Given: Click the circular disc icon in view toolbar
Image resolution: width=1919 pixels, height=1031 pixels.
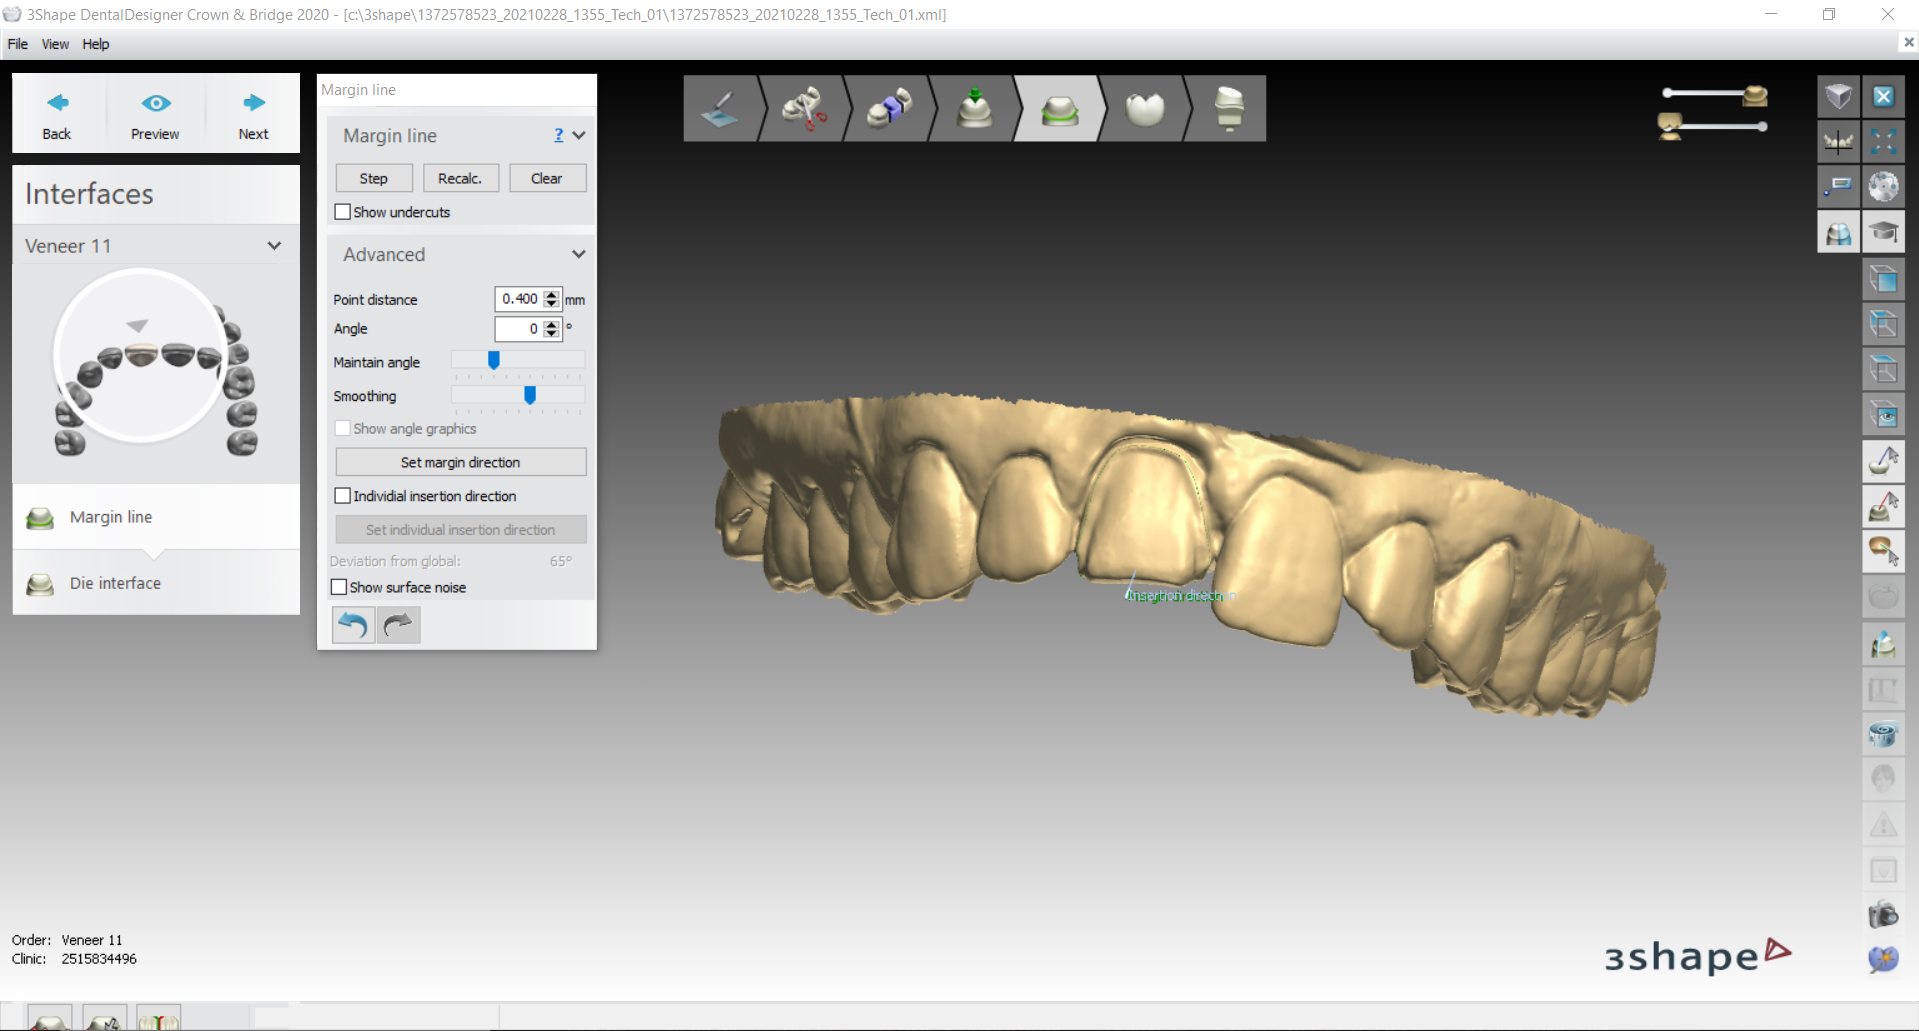Looking at the screenshot, I should (x=1883, y=186).
